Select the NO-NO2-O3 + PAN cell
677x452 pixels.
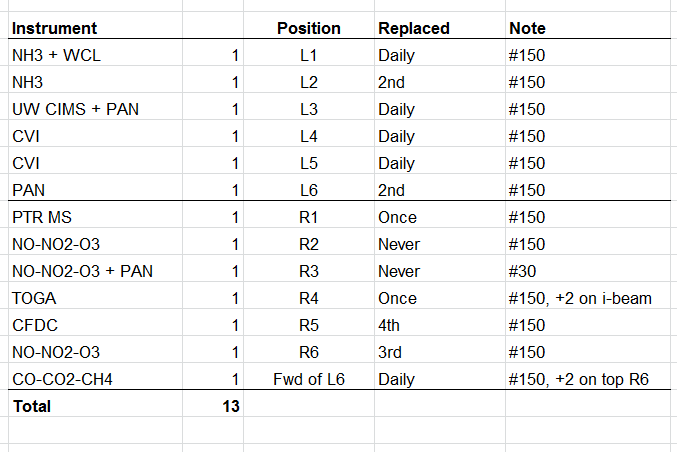pyautogui.click(x=82, y=272)
